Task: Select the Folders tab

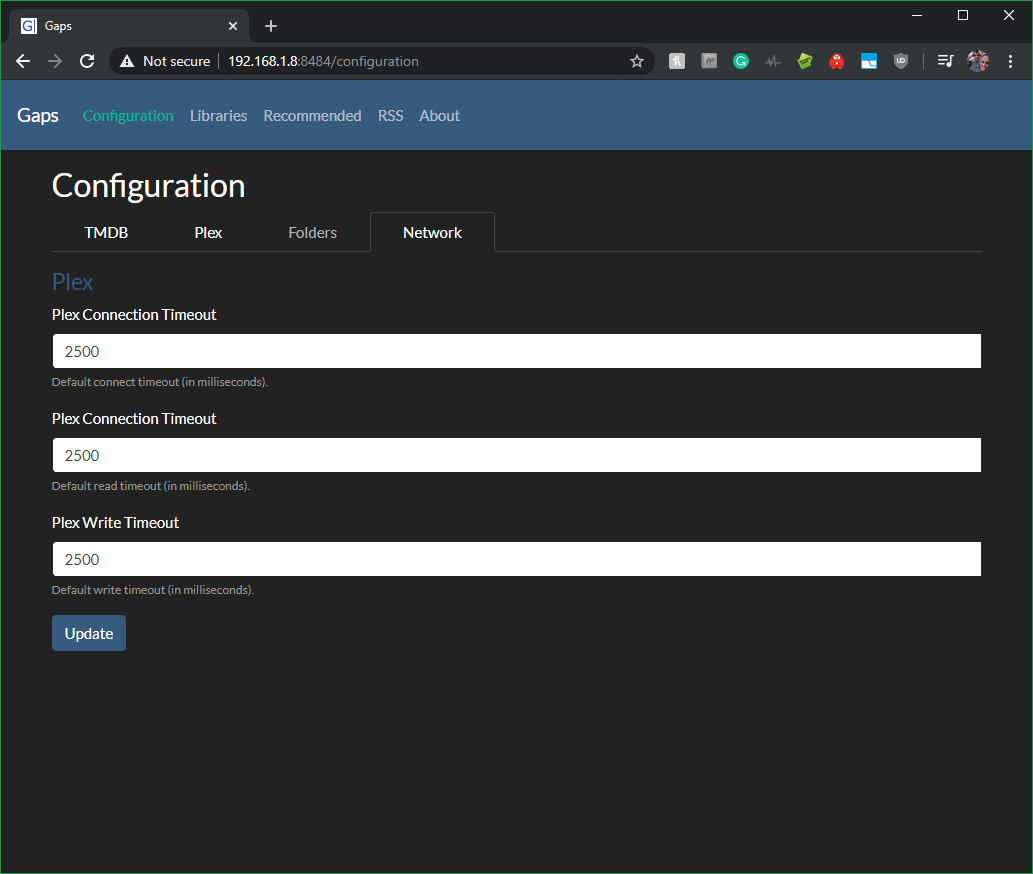Action: [x=312, y=232]
